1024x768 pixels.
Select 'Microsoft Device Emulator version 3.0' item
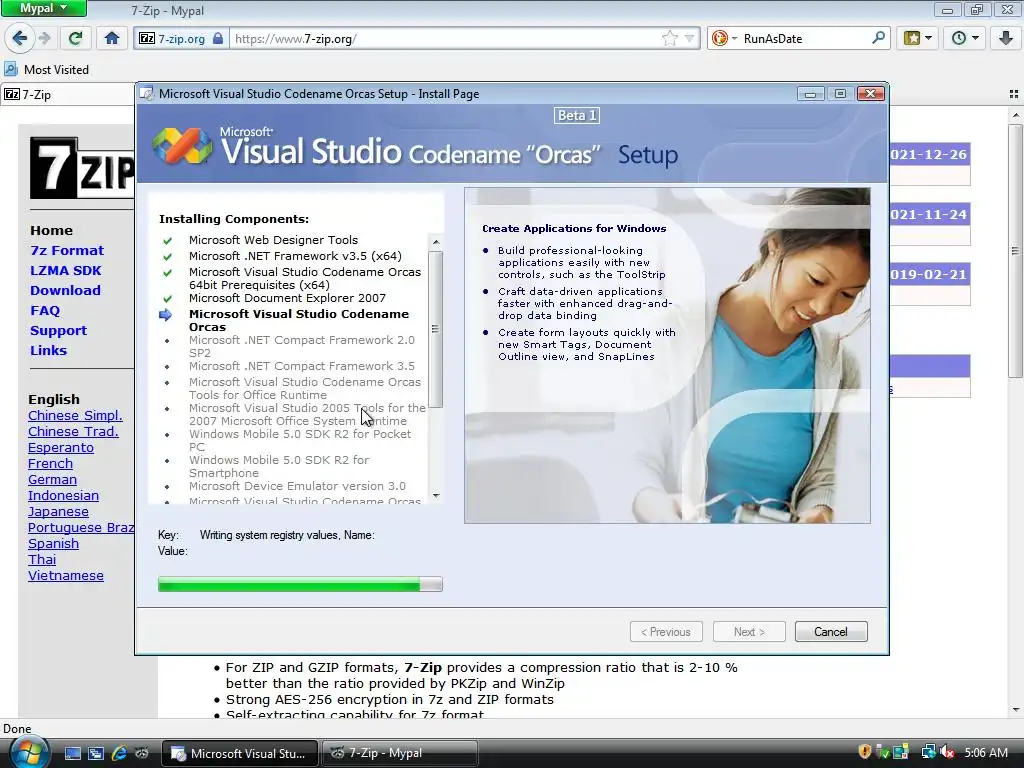click(x=297, y=486)
